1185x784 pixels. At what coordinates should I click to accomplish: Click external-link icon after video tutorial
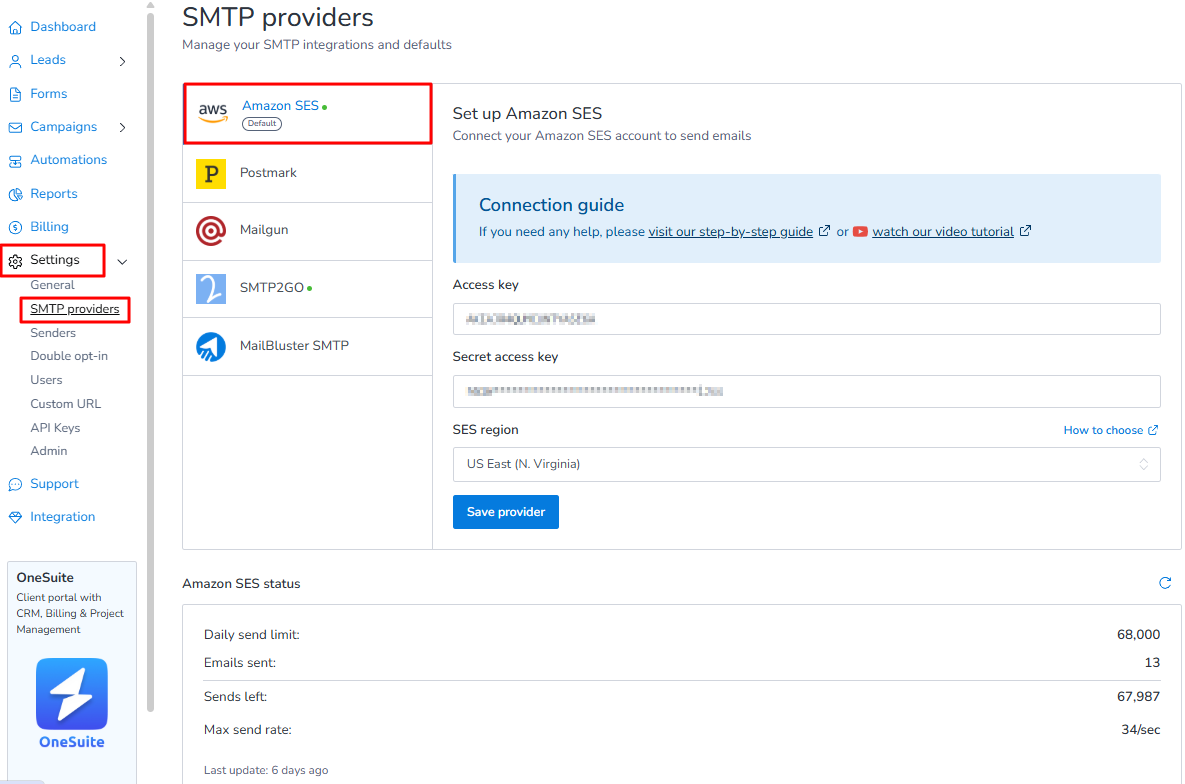pyautogui.click(x=1026, y=231)
